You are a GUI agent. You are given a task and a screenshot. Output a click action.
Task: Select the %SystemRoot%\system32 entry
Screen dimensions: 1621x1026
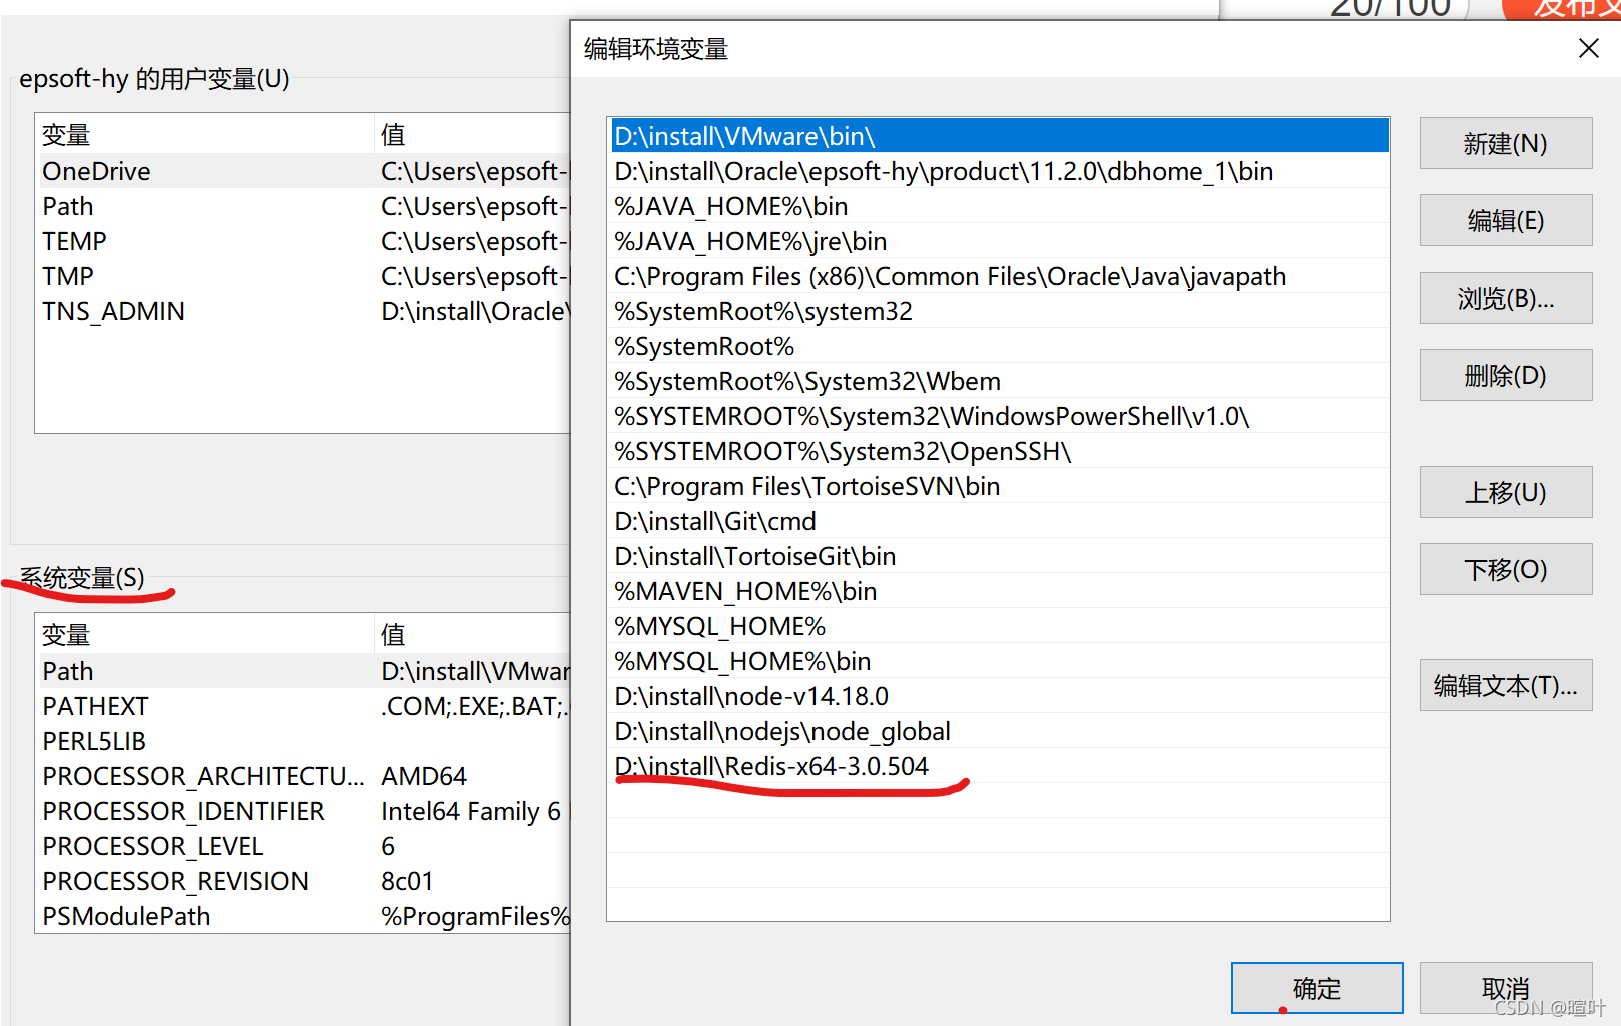tap(999, 311)
